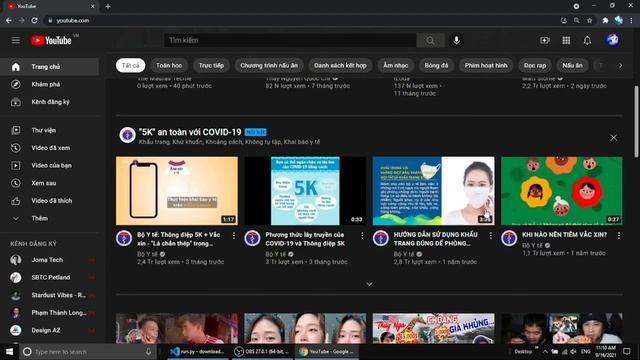The height and width of the screenshot is (360, 640).
Task: Open the hamburger guide menu
Action: pyautogui.click(x=16, y=40)
